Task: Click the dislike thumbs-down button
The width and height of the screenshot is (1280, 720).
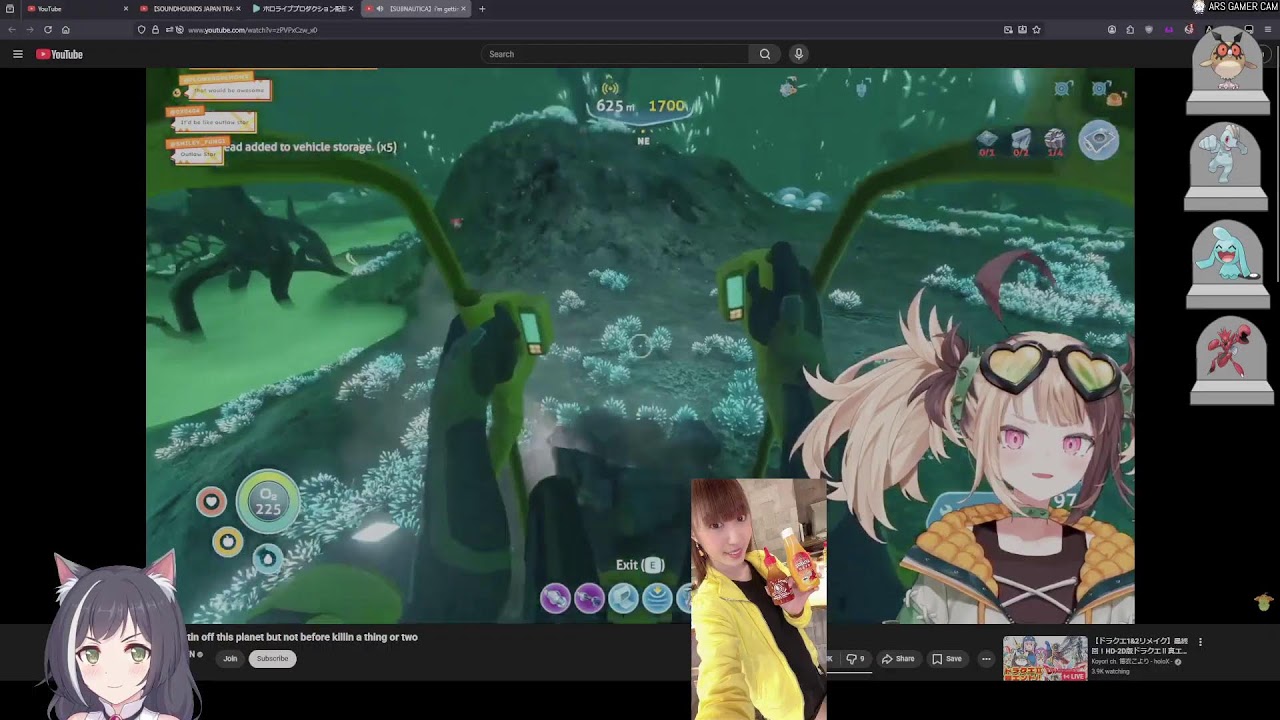Action: tap(855, 659)
